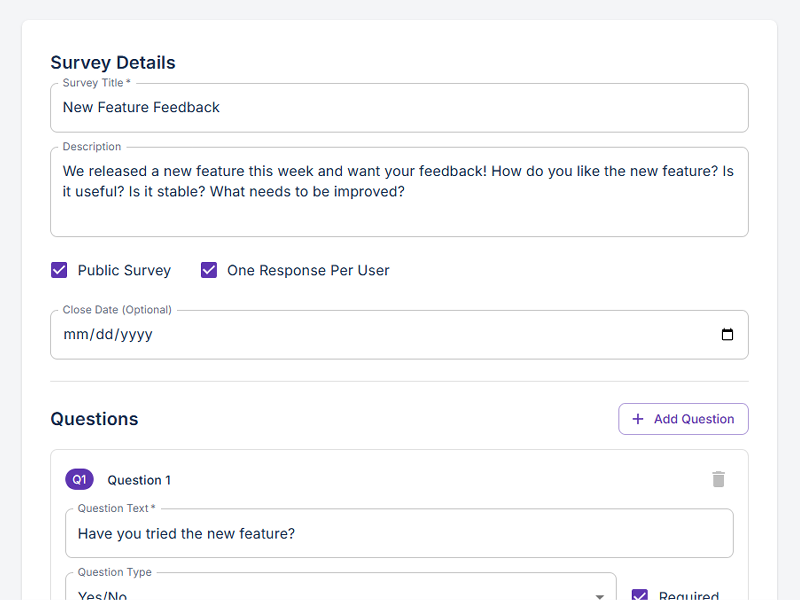Select the Survey Details heading
Image resolution: width=800 pixels, height=600 pixels.
pos(112,62)
